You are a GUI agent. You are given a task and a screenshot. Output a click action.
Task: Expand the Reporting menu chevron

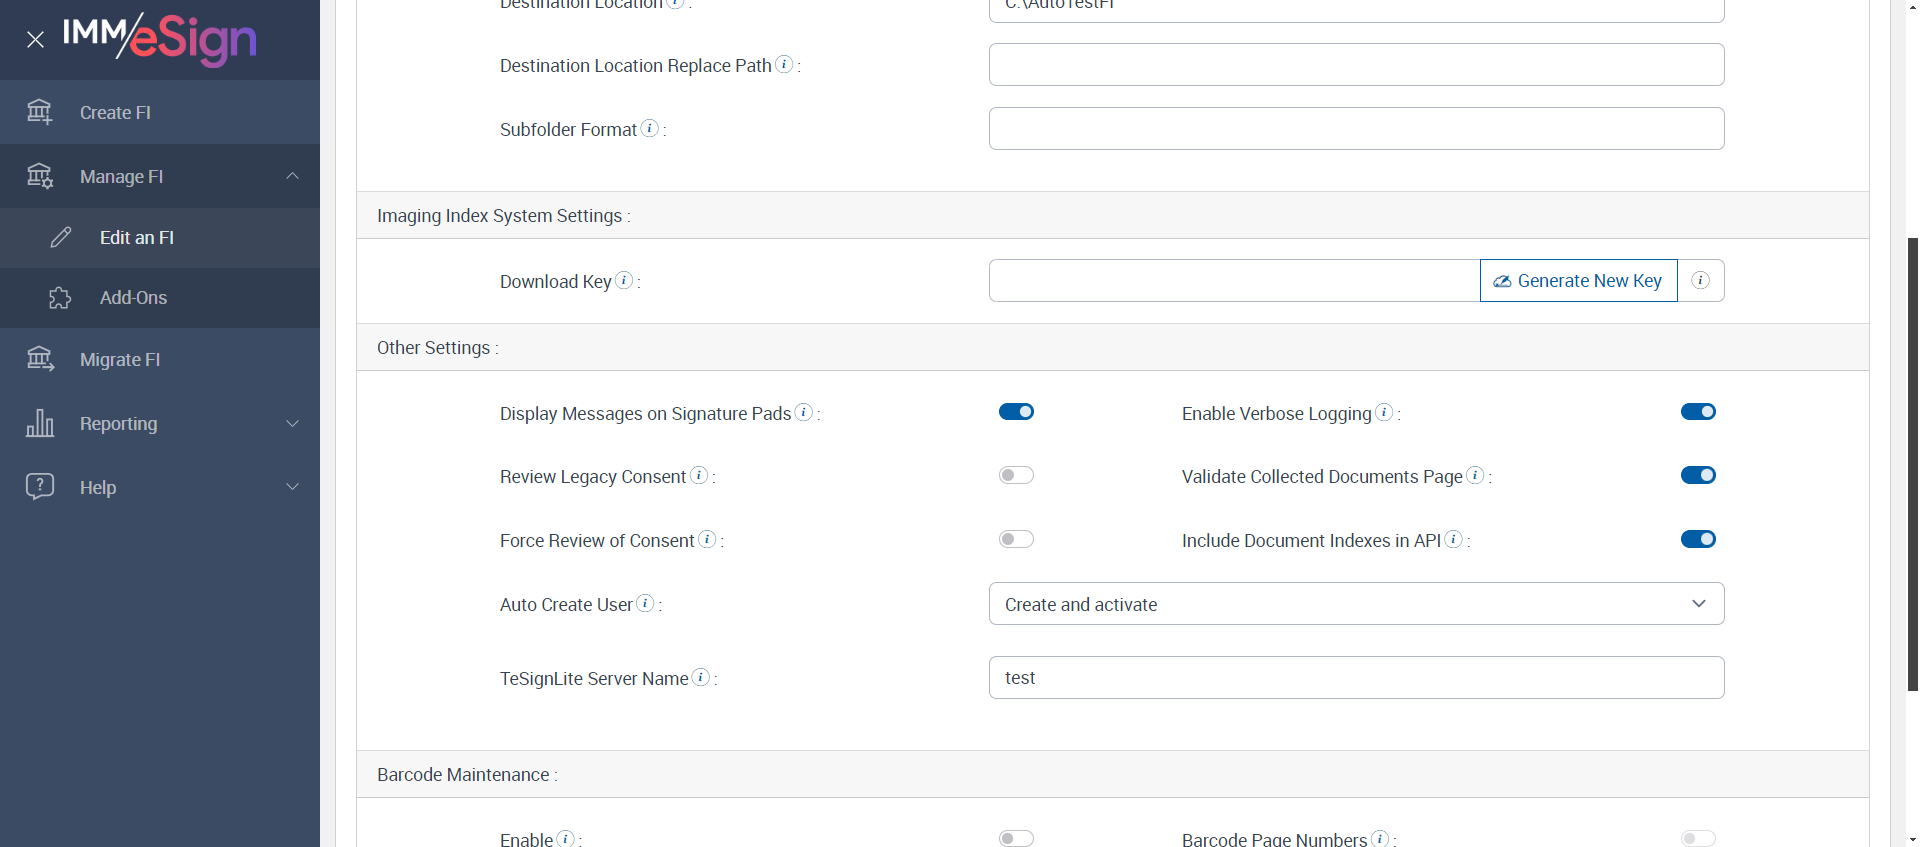[x=293, y=423]
